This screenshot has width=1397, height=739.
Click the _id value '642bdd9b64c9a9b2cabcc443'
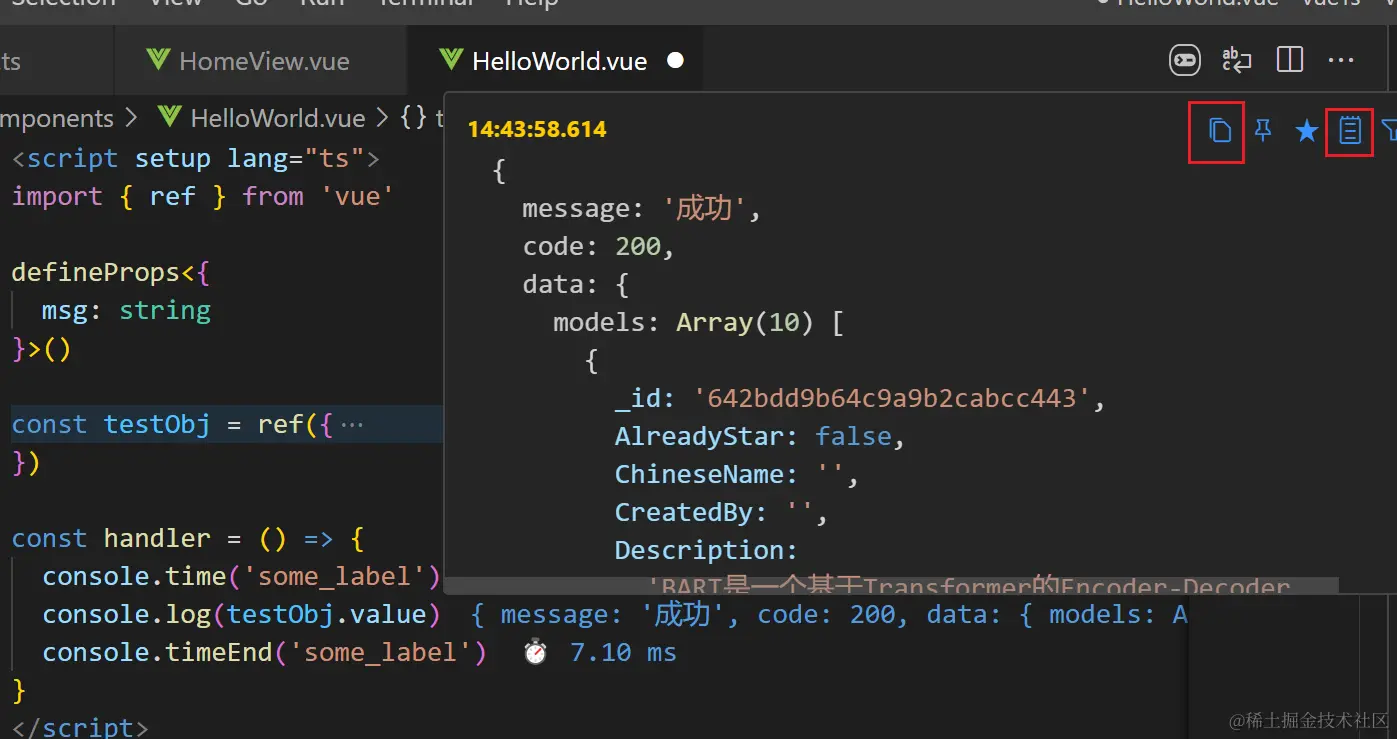pyautogui.click(x=892, y=399)
